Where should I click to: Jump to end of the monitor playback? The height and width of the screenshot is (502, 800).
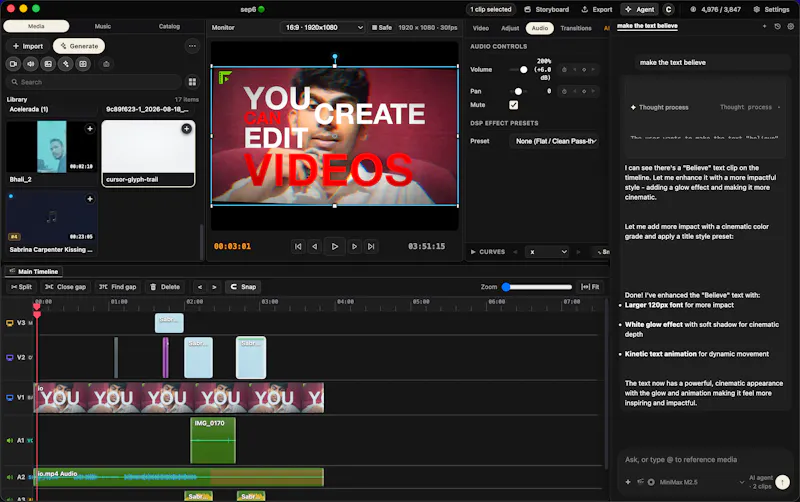pyautogui.click(x=371, y=246)
